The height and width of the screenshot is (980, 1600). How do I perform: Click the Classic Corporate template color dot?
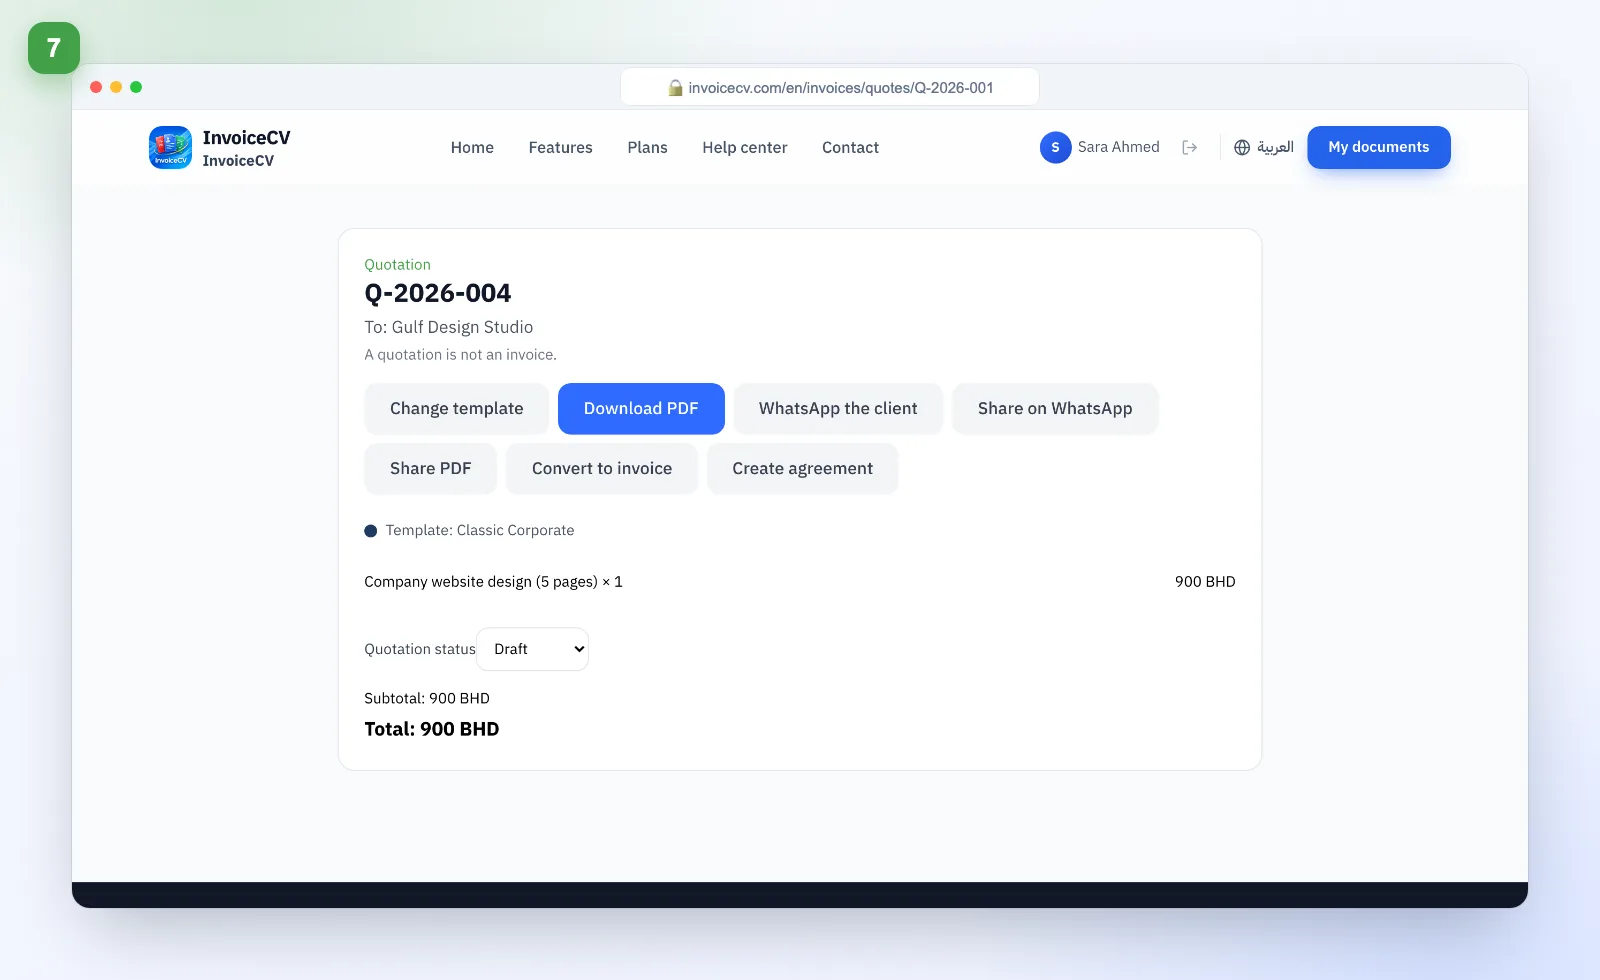click(371, 531)
